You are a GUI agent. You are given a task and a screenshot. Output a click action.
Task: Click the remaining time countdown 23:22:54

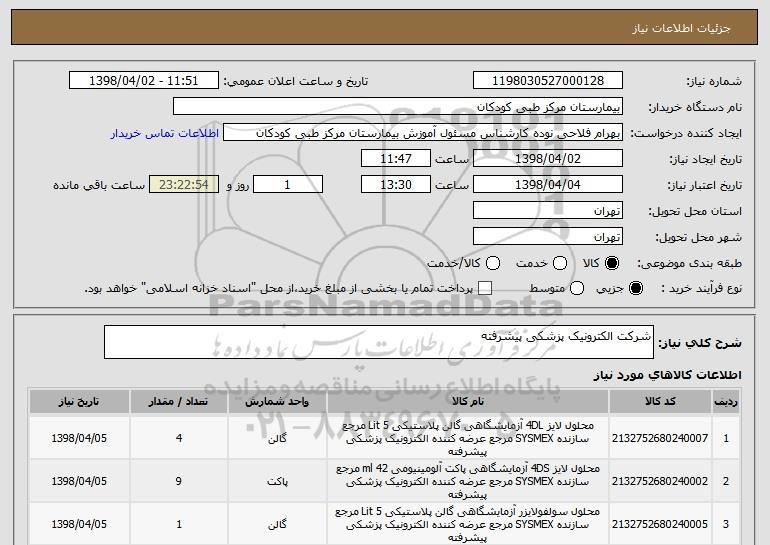pyautogui.click(x=184, y=185)
